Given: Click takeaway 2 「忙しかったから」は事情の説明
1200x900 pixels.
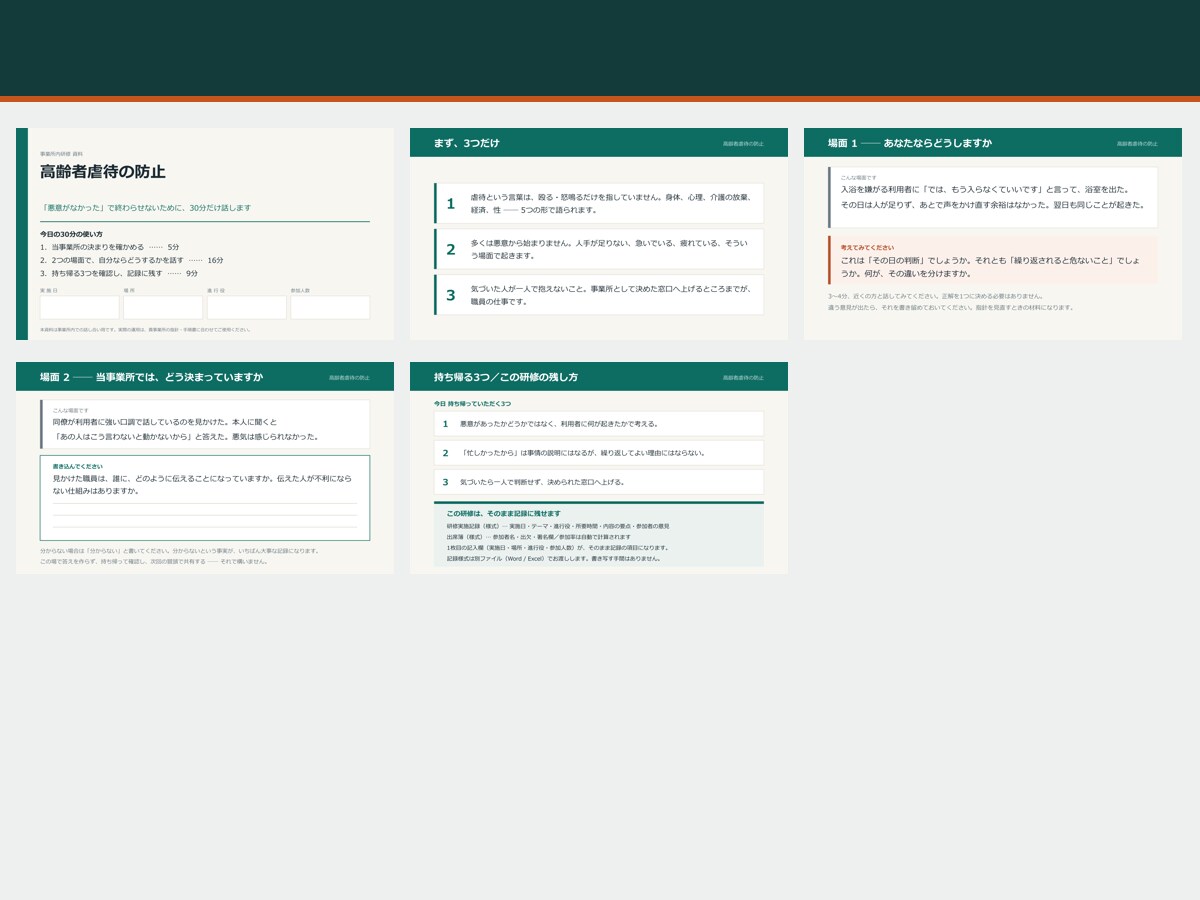Looking at the screenshot, I should coord(599,453).
